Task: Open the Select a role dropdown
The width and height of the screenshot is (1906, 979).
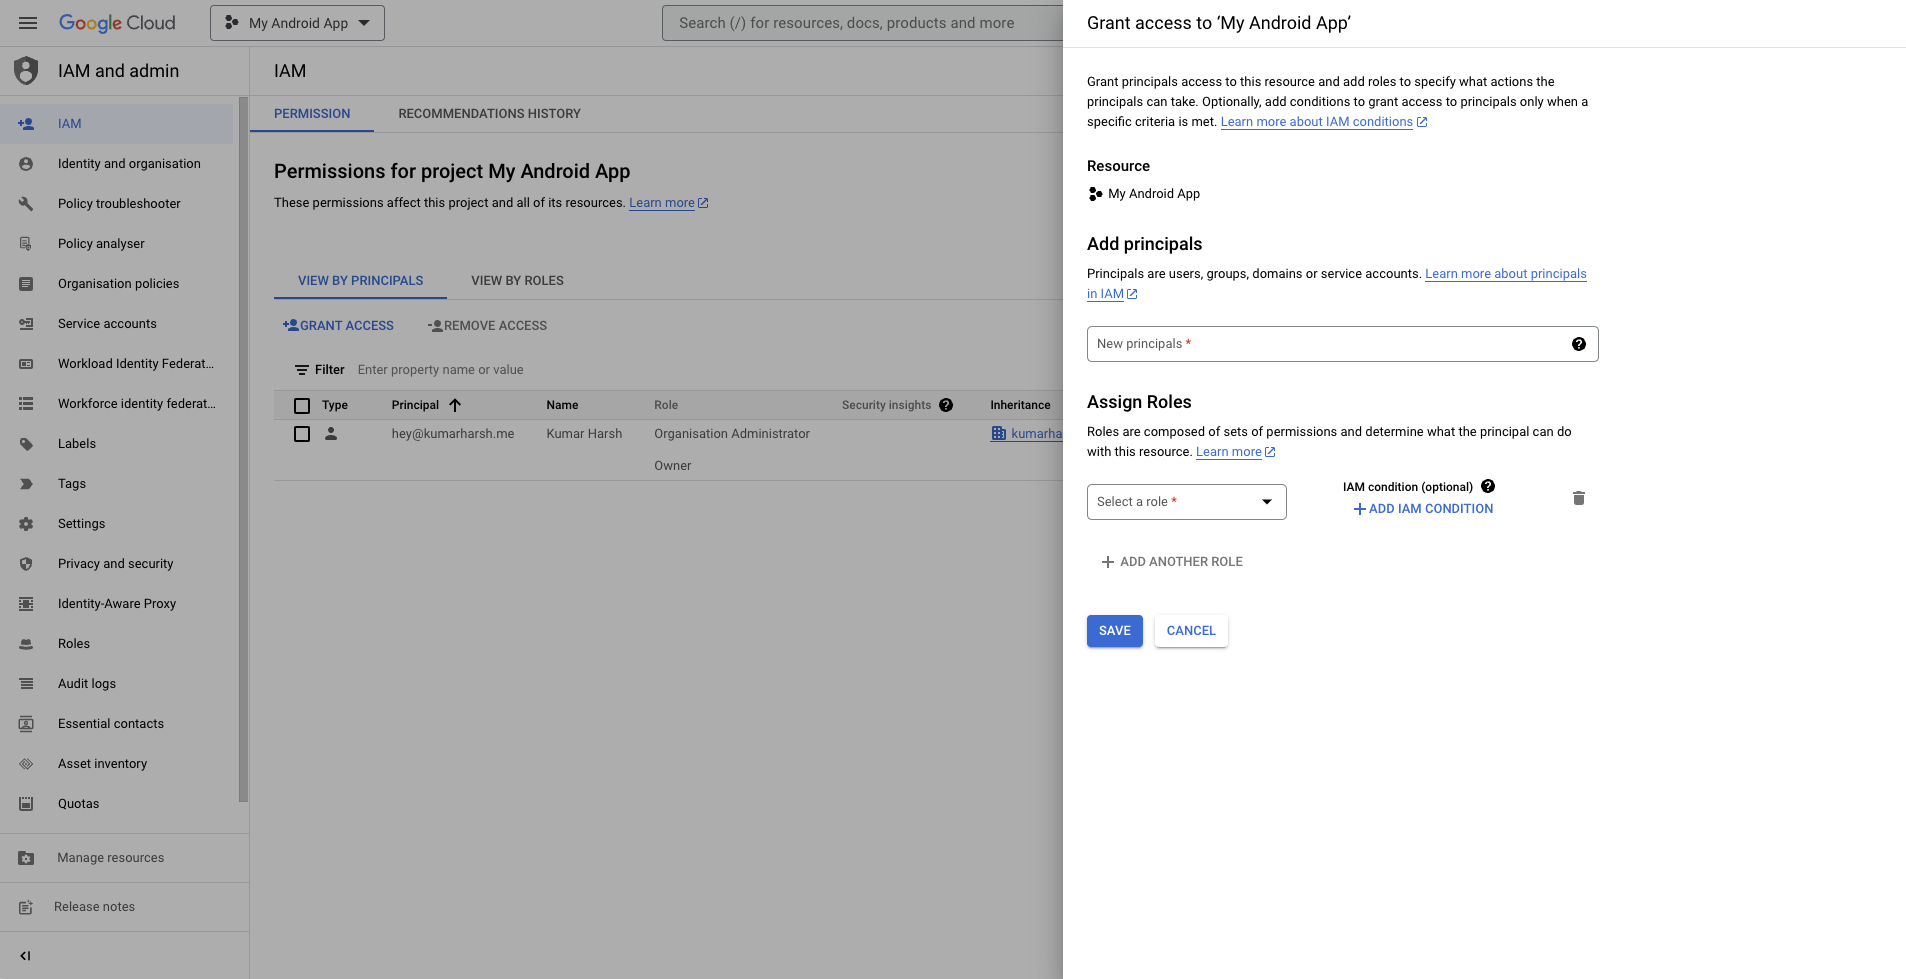Action: (x=1186, y=502)
